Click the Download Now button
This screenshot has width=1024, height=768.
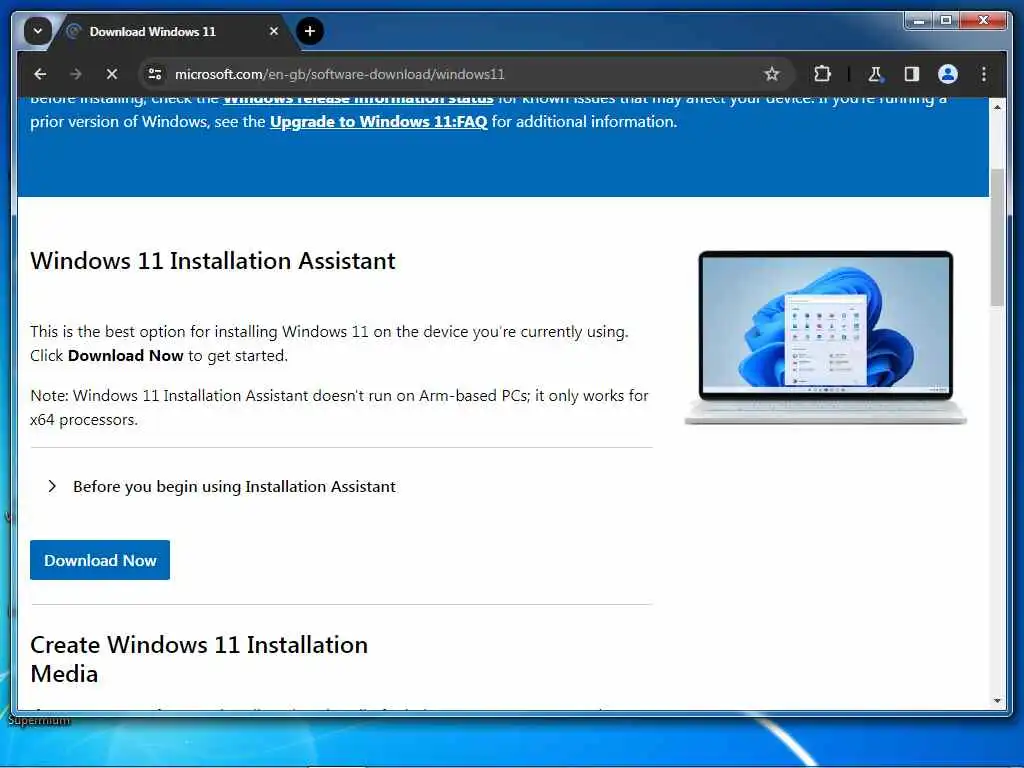(100, 560)
